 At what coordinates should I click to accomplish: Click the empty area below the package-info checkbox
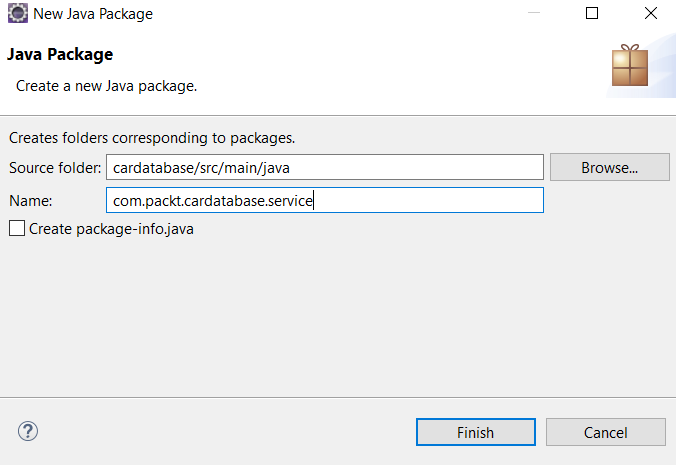tap(338, 317)
